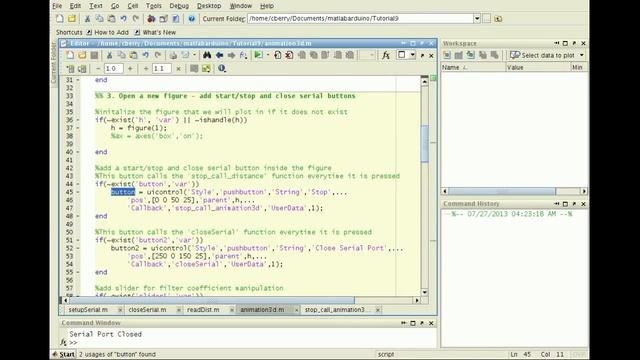Click Import data icon in Workspace toolbar
The height and width of the screenshot is (360, 640).
471,55
